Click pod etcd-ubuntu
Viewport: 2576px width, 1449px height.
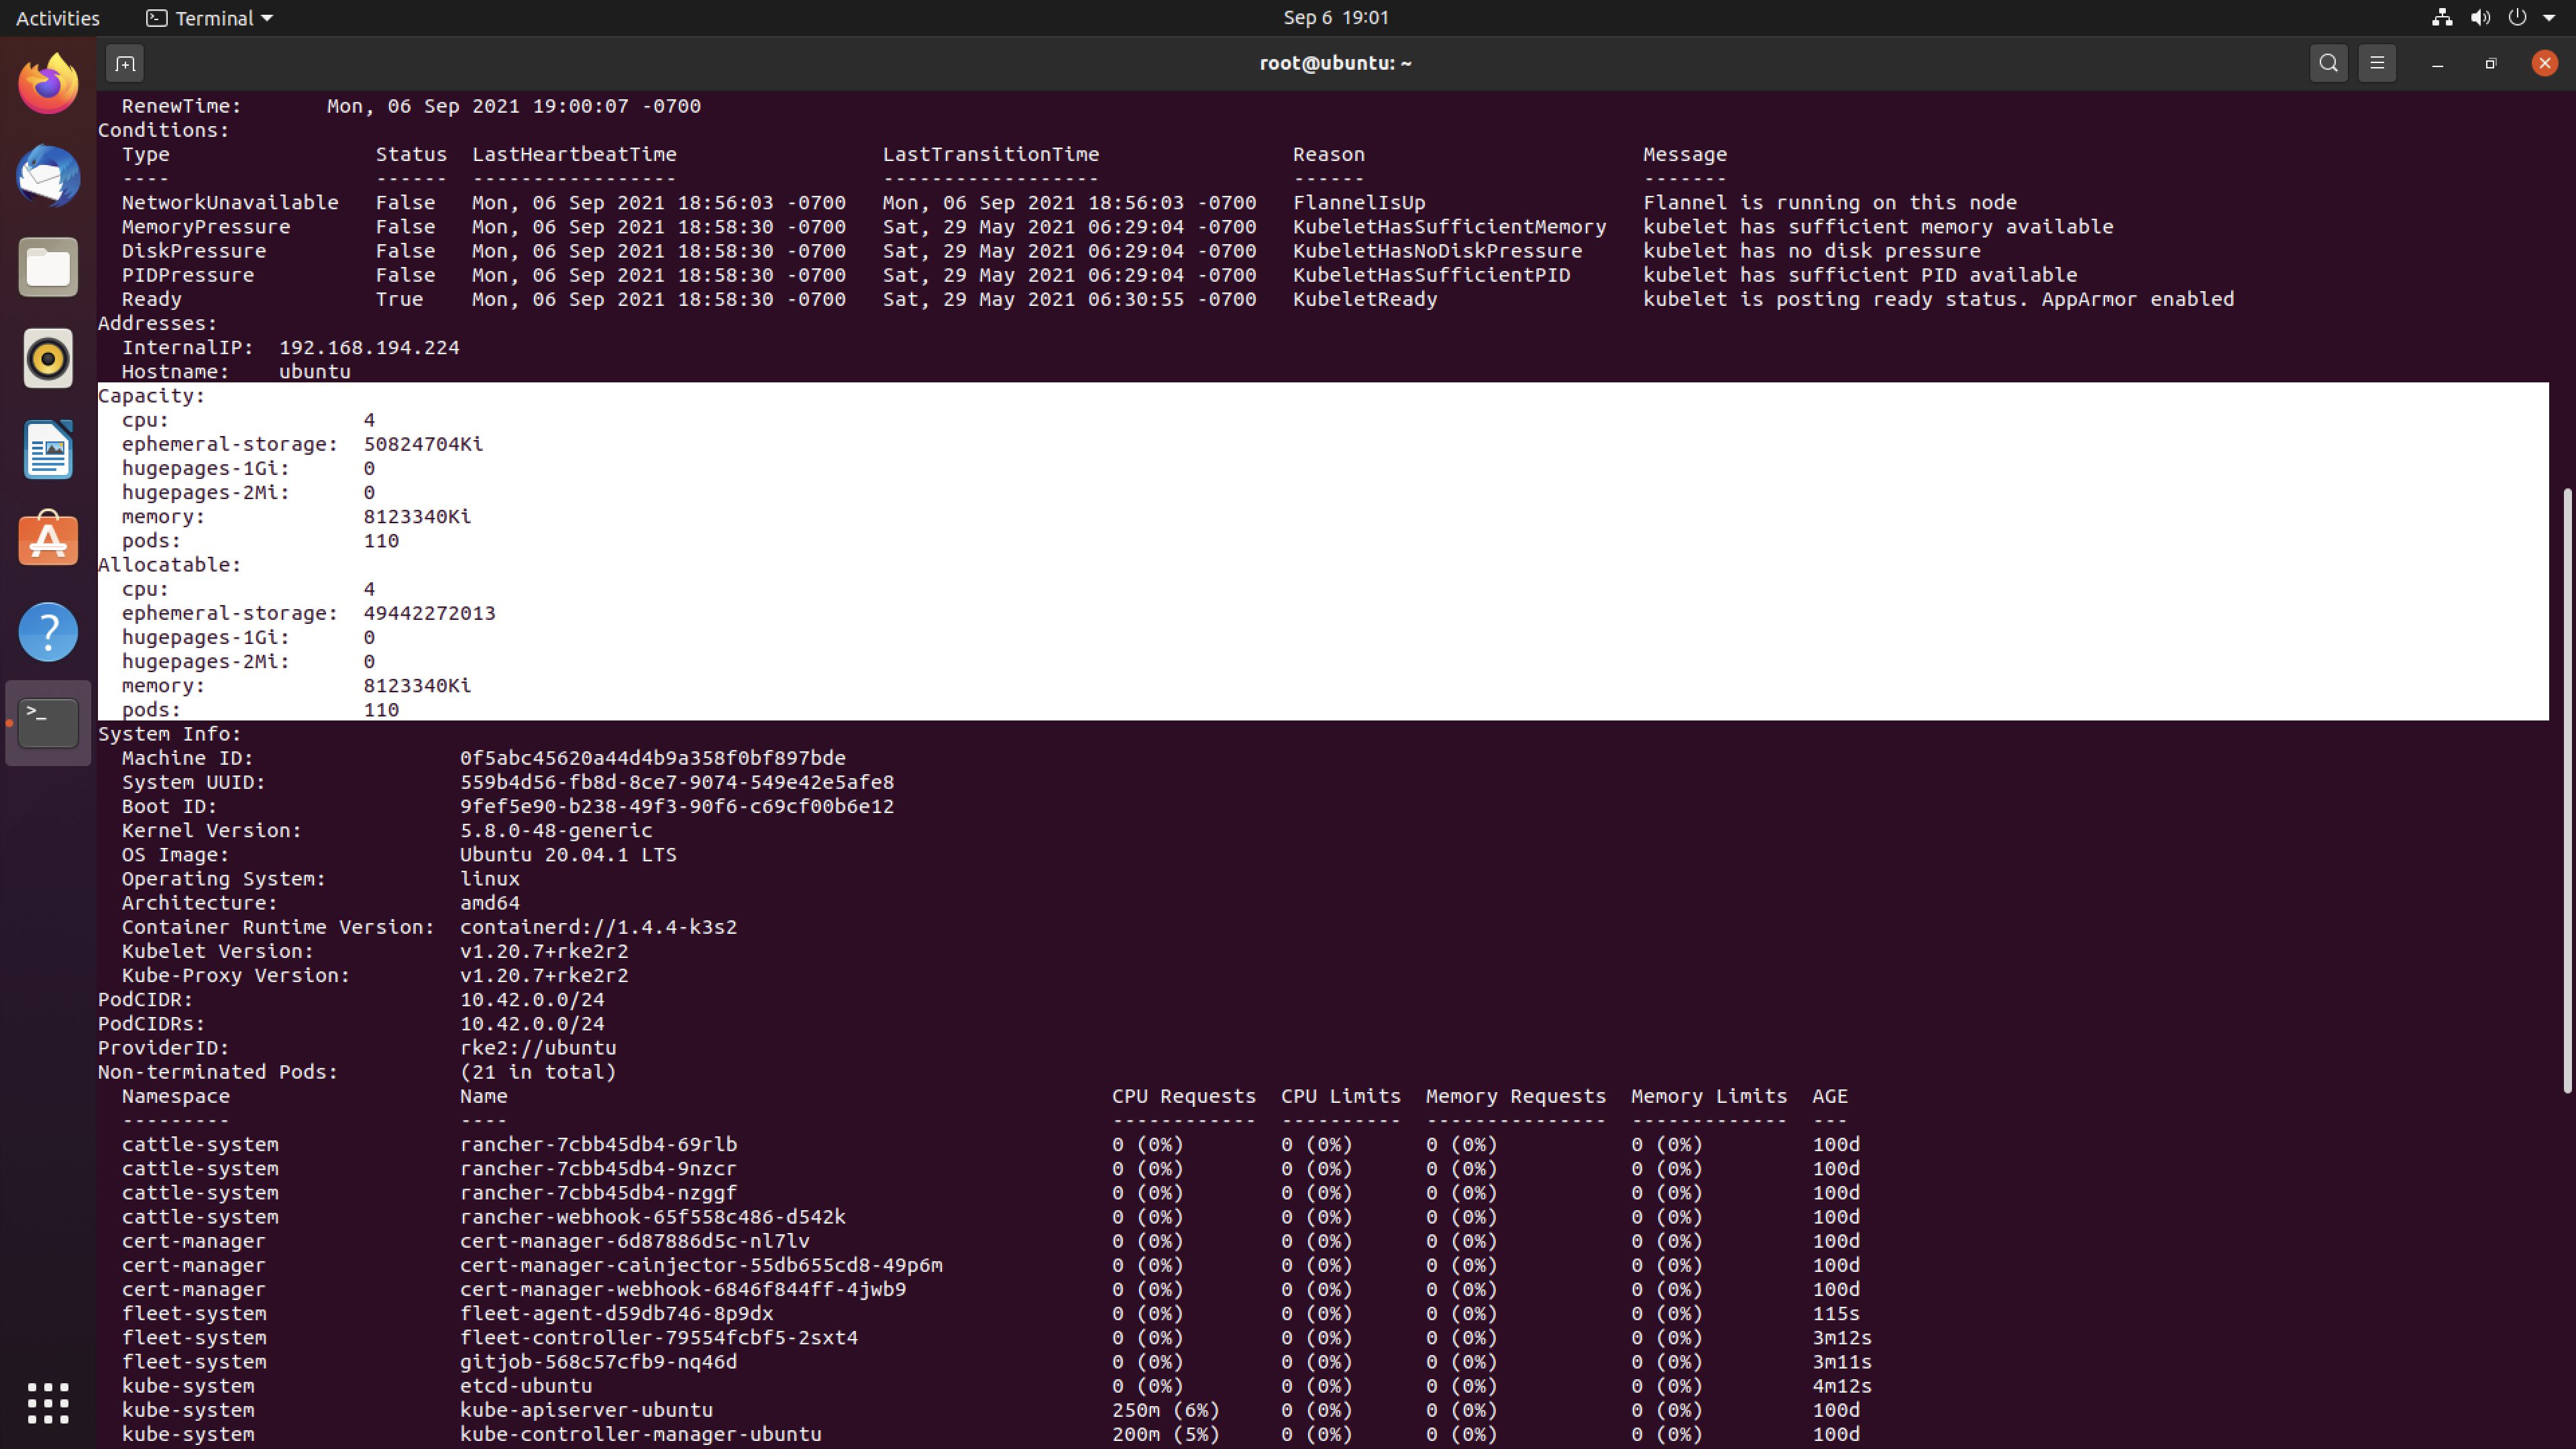[526, 1386]
